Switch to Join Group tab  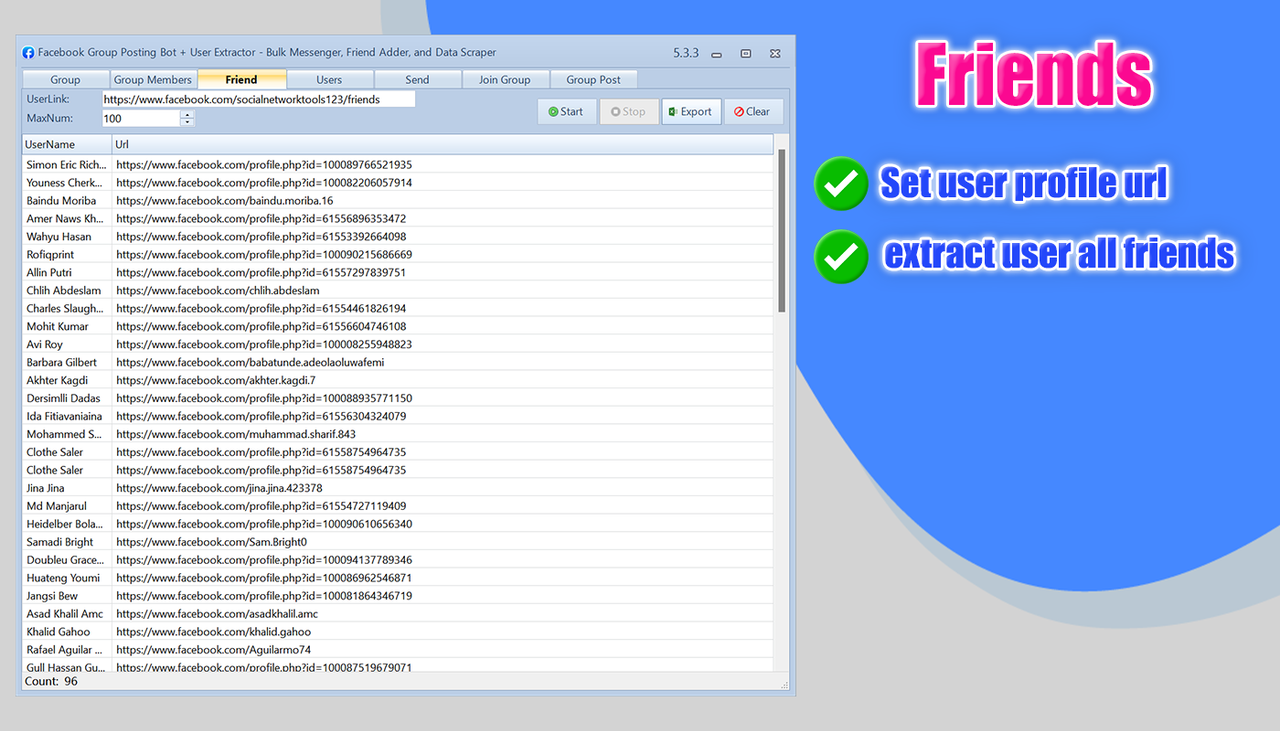point(505,80)
